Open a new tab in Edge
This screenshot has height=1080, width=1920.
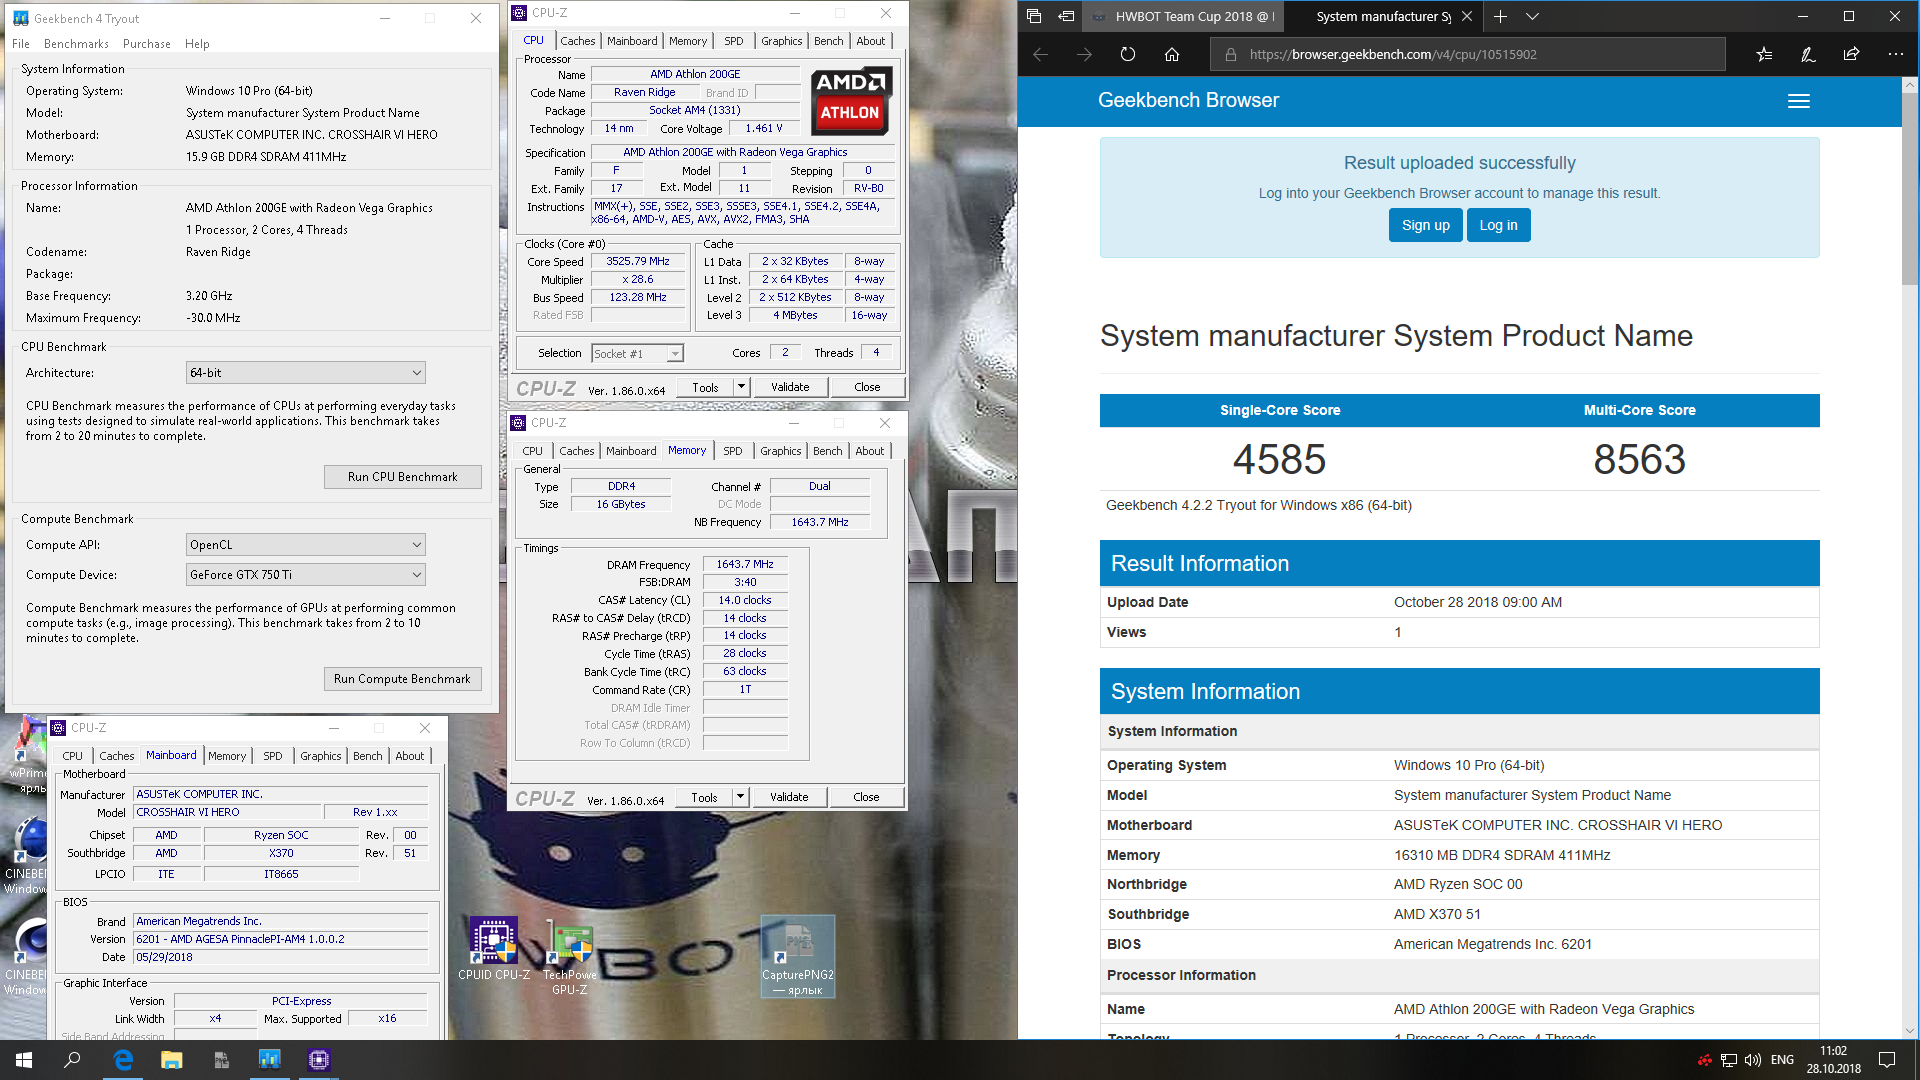pos(1500,16)
